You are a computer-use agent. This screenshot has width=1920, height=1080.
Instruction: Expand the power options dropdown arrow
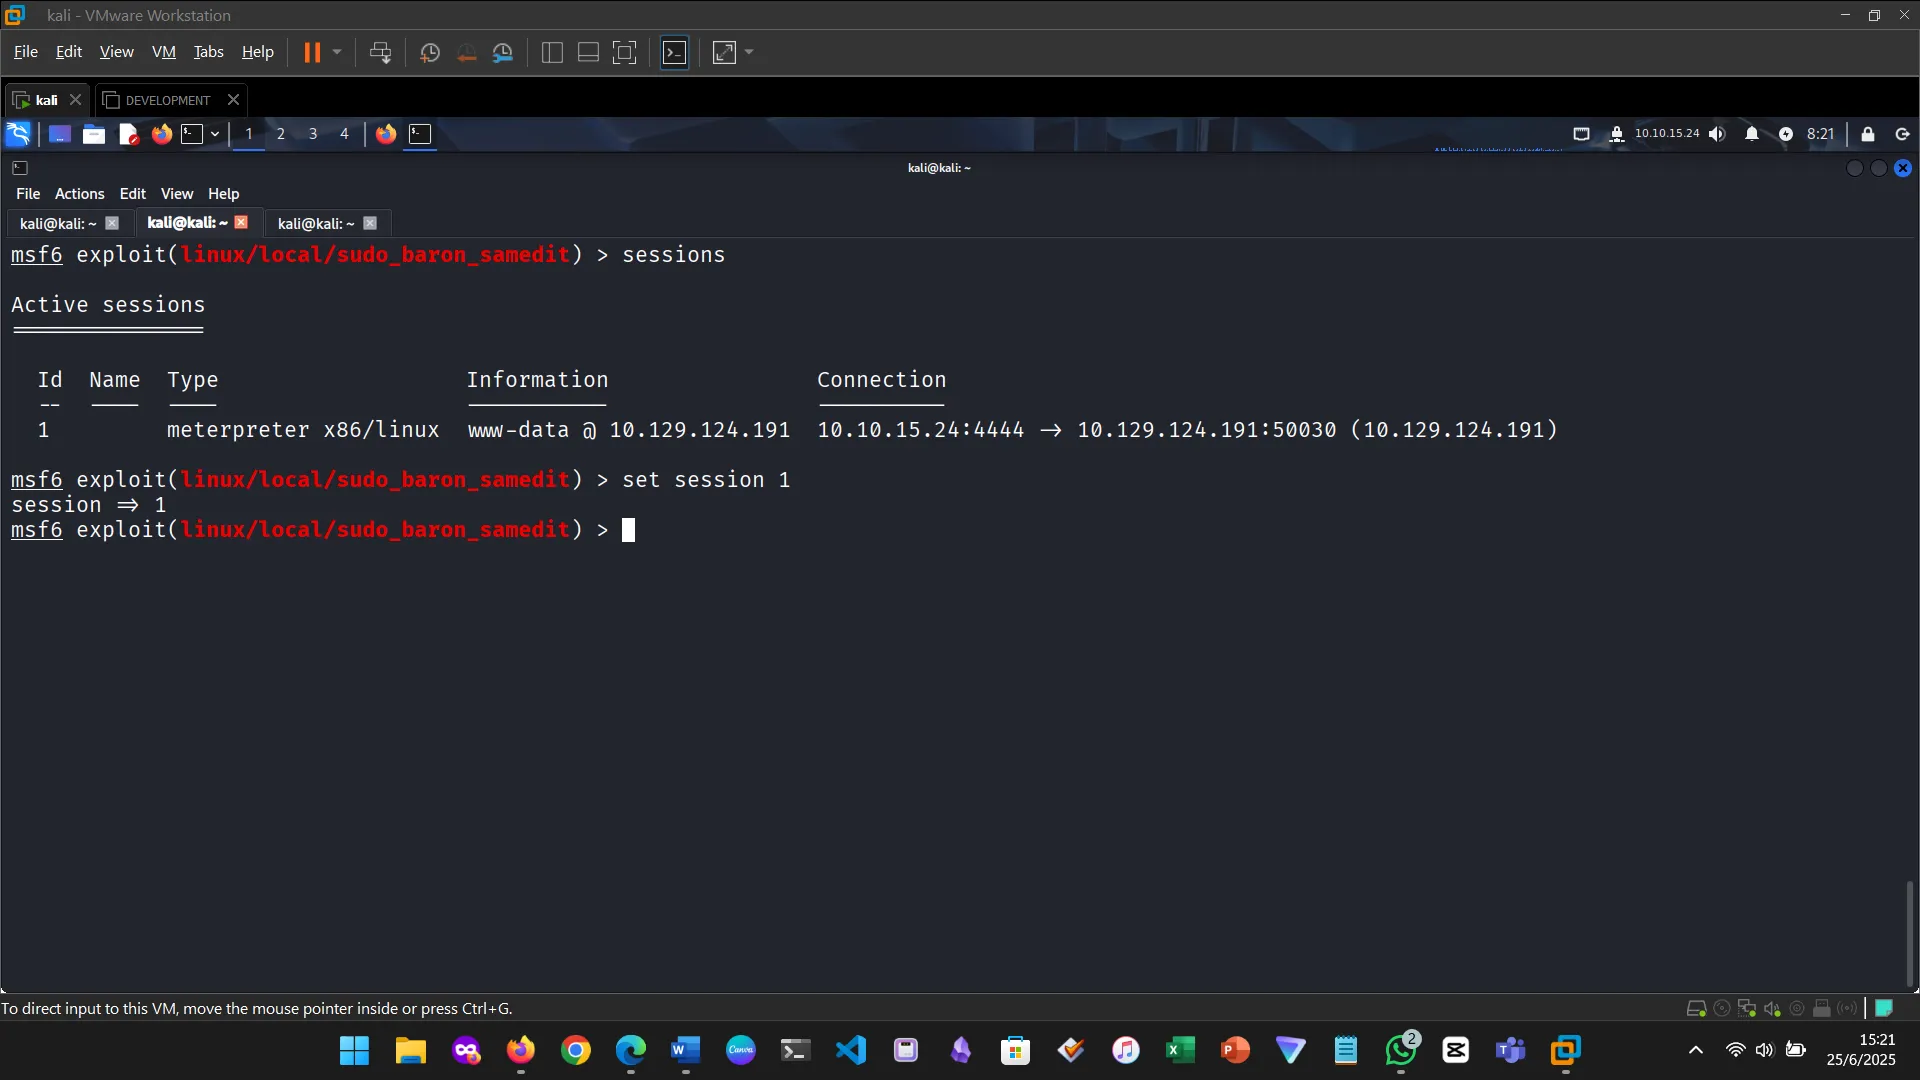click(x=337, y=53)
